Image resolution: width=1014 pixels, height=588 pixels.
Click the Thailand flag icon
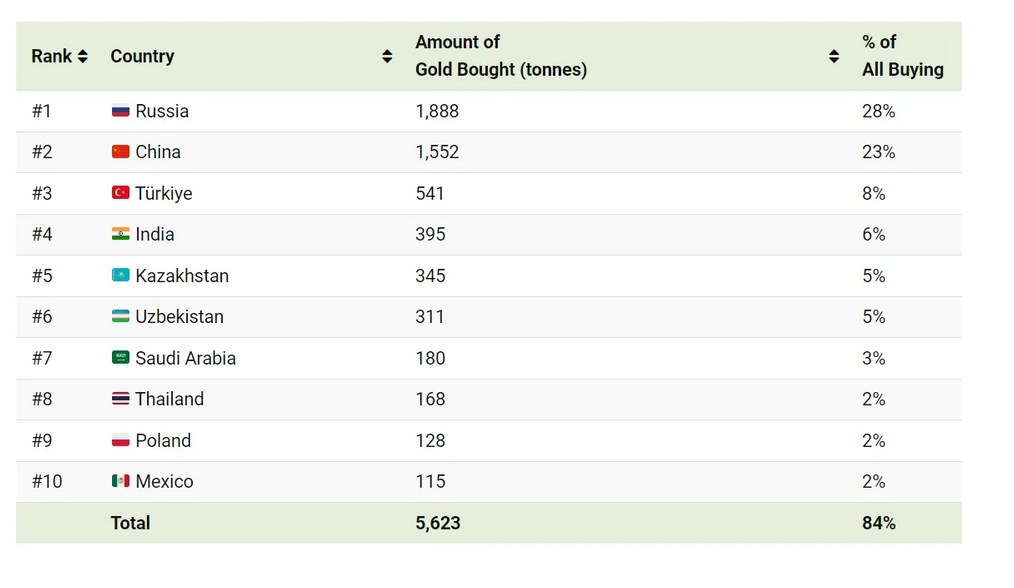tap(120, 399)
